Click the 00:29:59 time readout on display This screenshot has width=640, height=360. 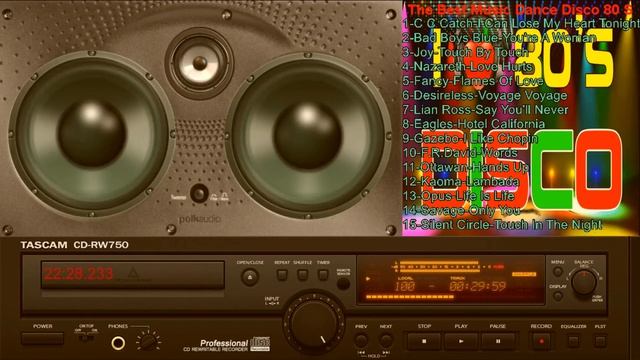[x=478, y=287]
